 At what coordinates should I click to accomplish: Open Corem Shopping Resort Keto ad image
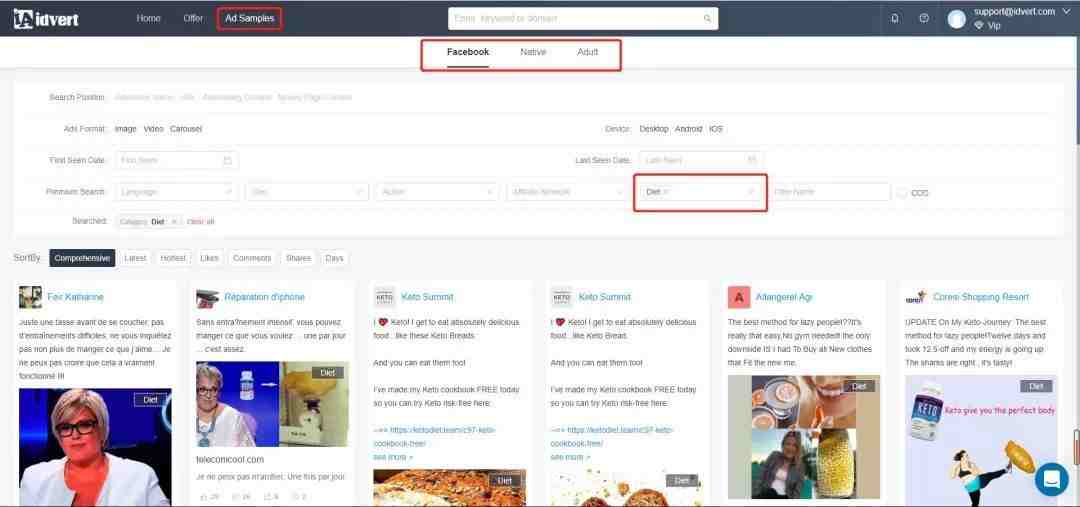(981, 441)
